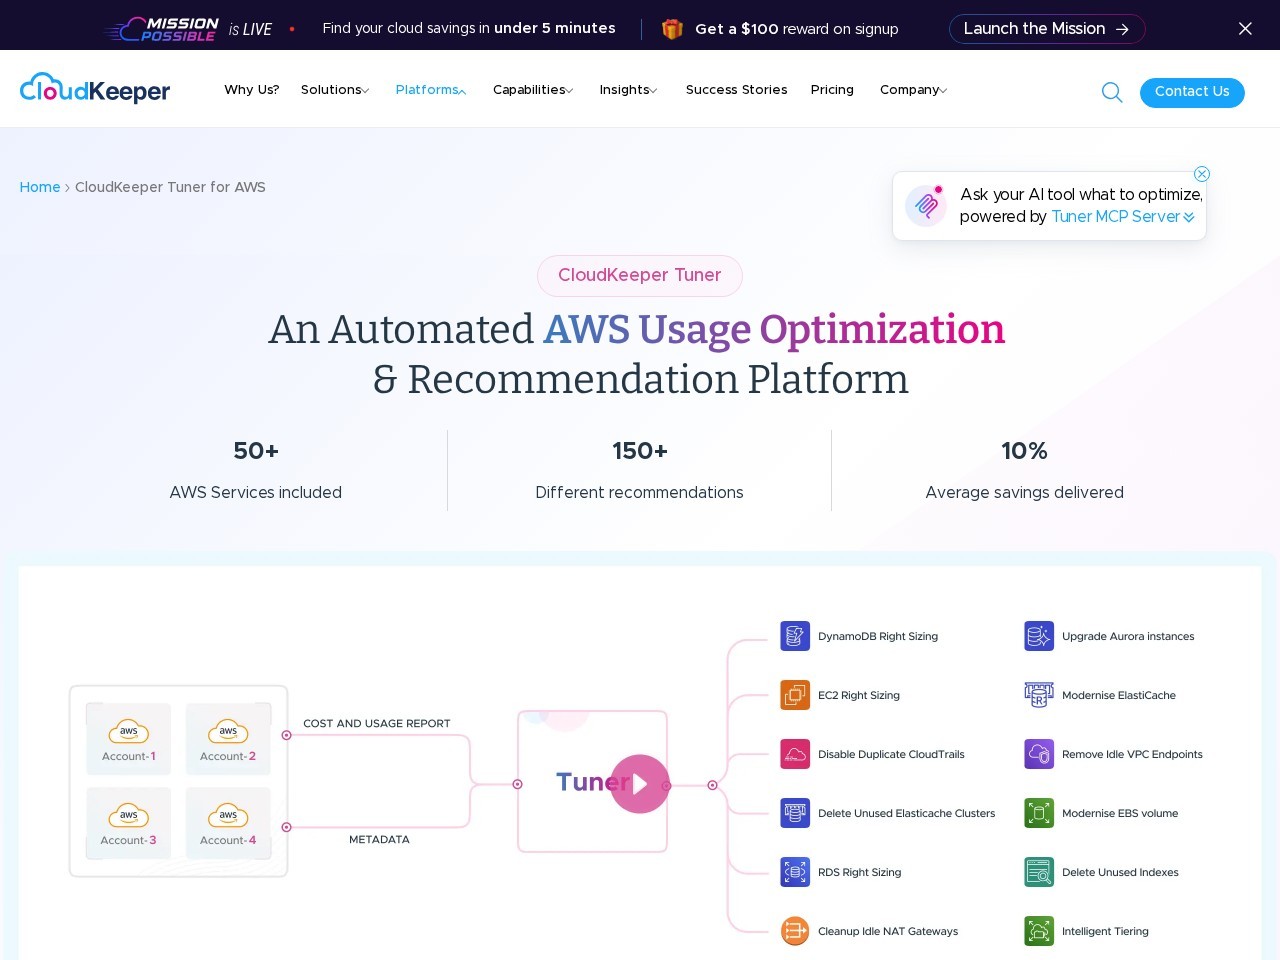
Task: Click Launch the Mission button
Action: 1047,29
